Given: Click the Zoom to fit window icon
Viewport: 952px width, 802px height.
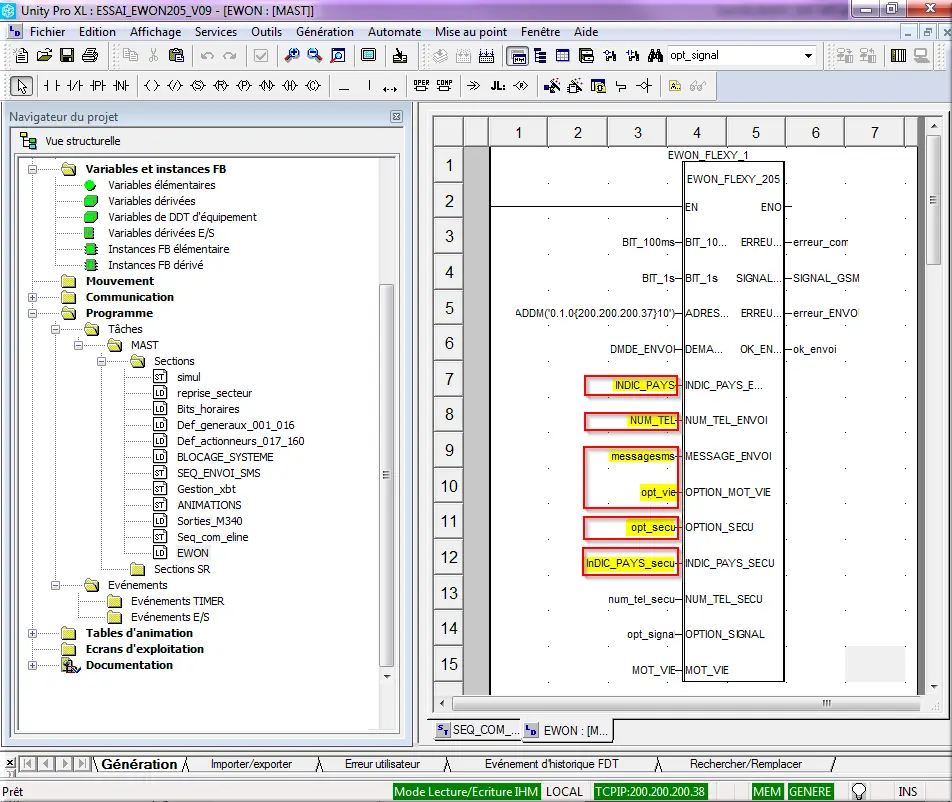Looking at the screenshot, I should tap(338, 56).
